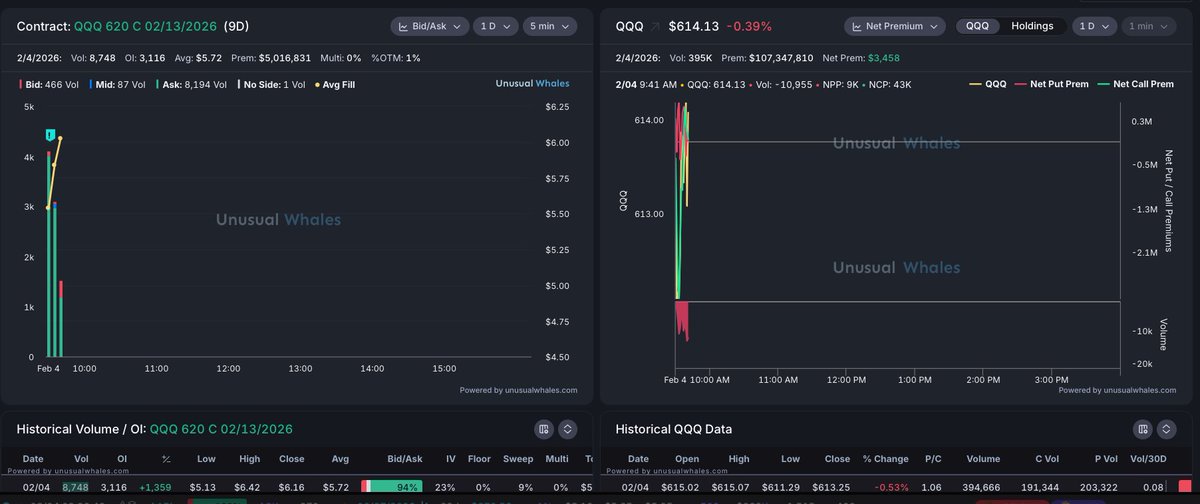Open the Net Premium chart type dropdown
This screenshot has height=504, width=1200.
[x=895, y=26]
